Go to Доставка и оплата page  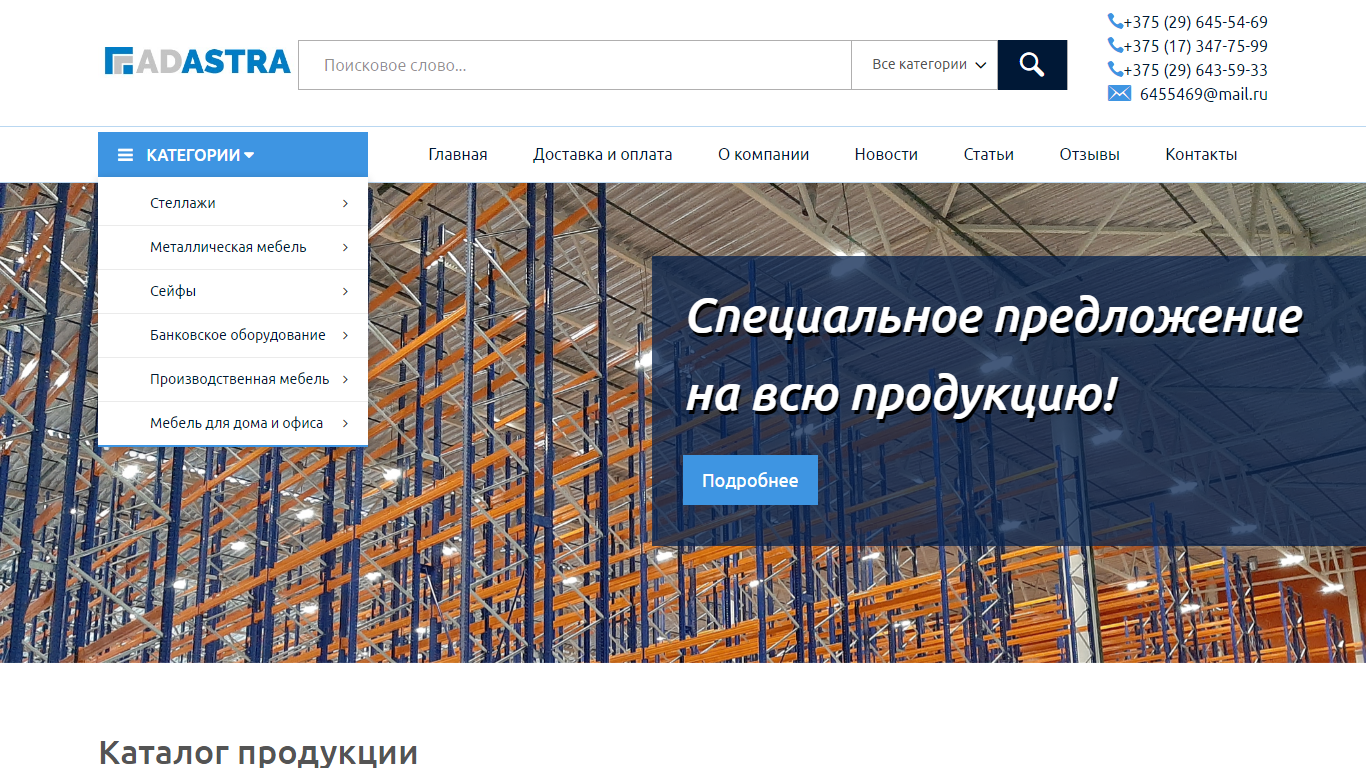coord(603,154)
